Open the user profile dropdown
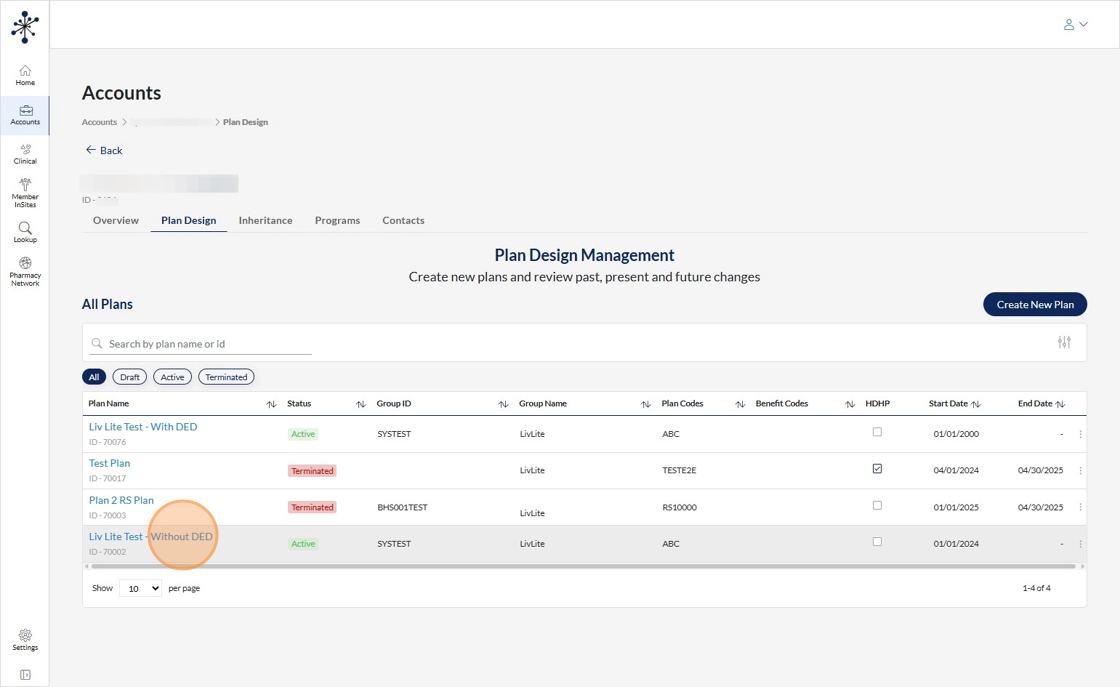This screenshot has width=1120, height=687. [x=1075, y=25]
